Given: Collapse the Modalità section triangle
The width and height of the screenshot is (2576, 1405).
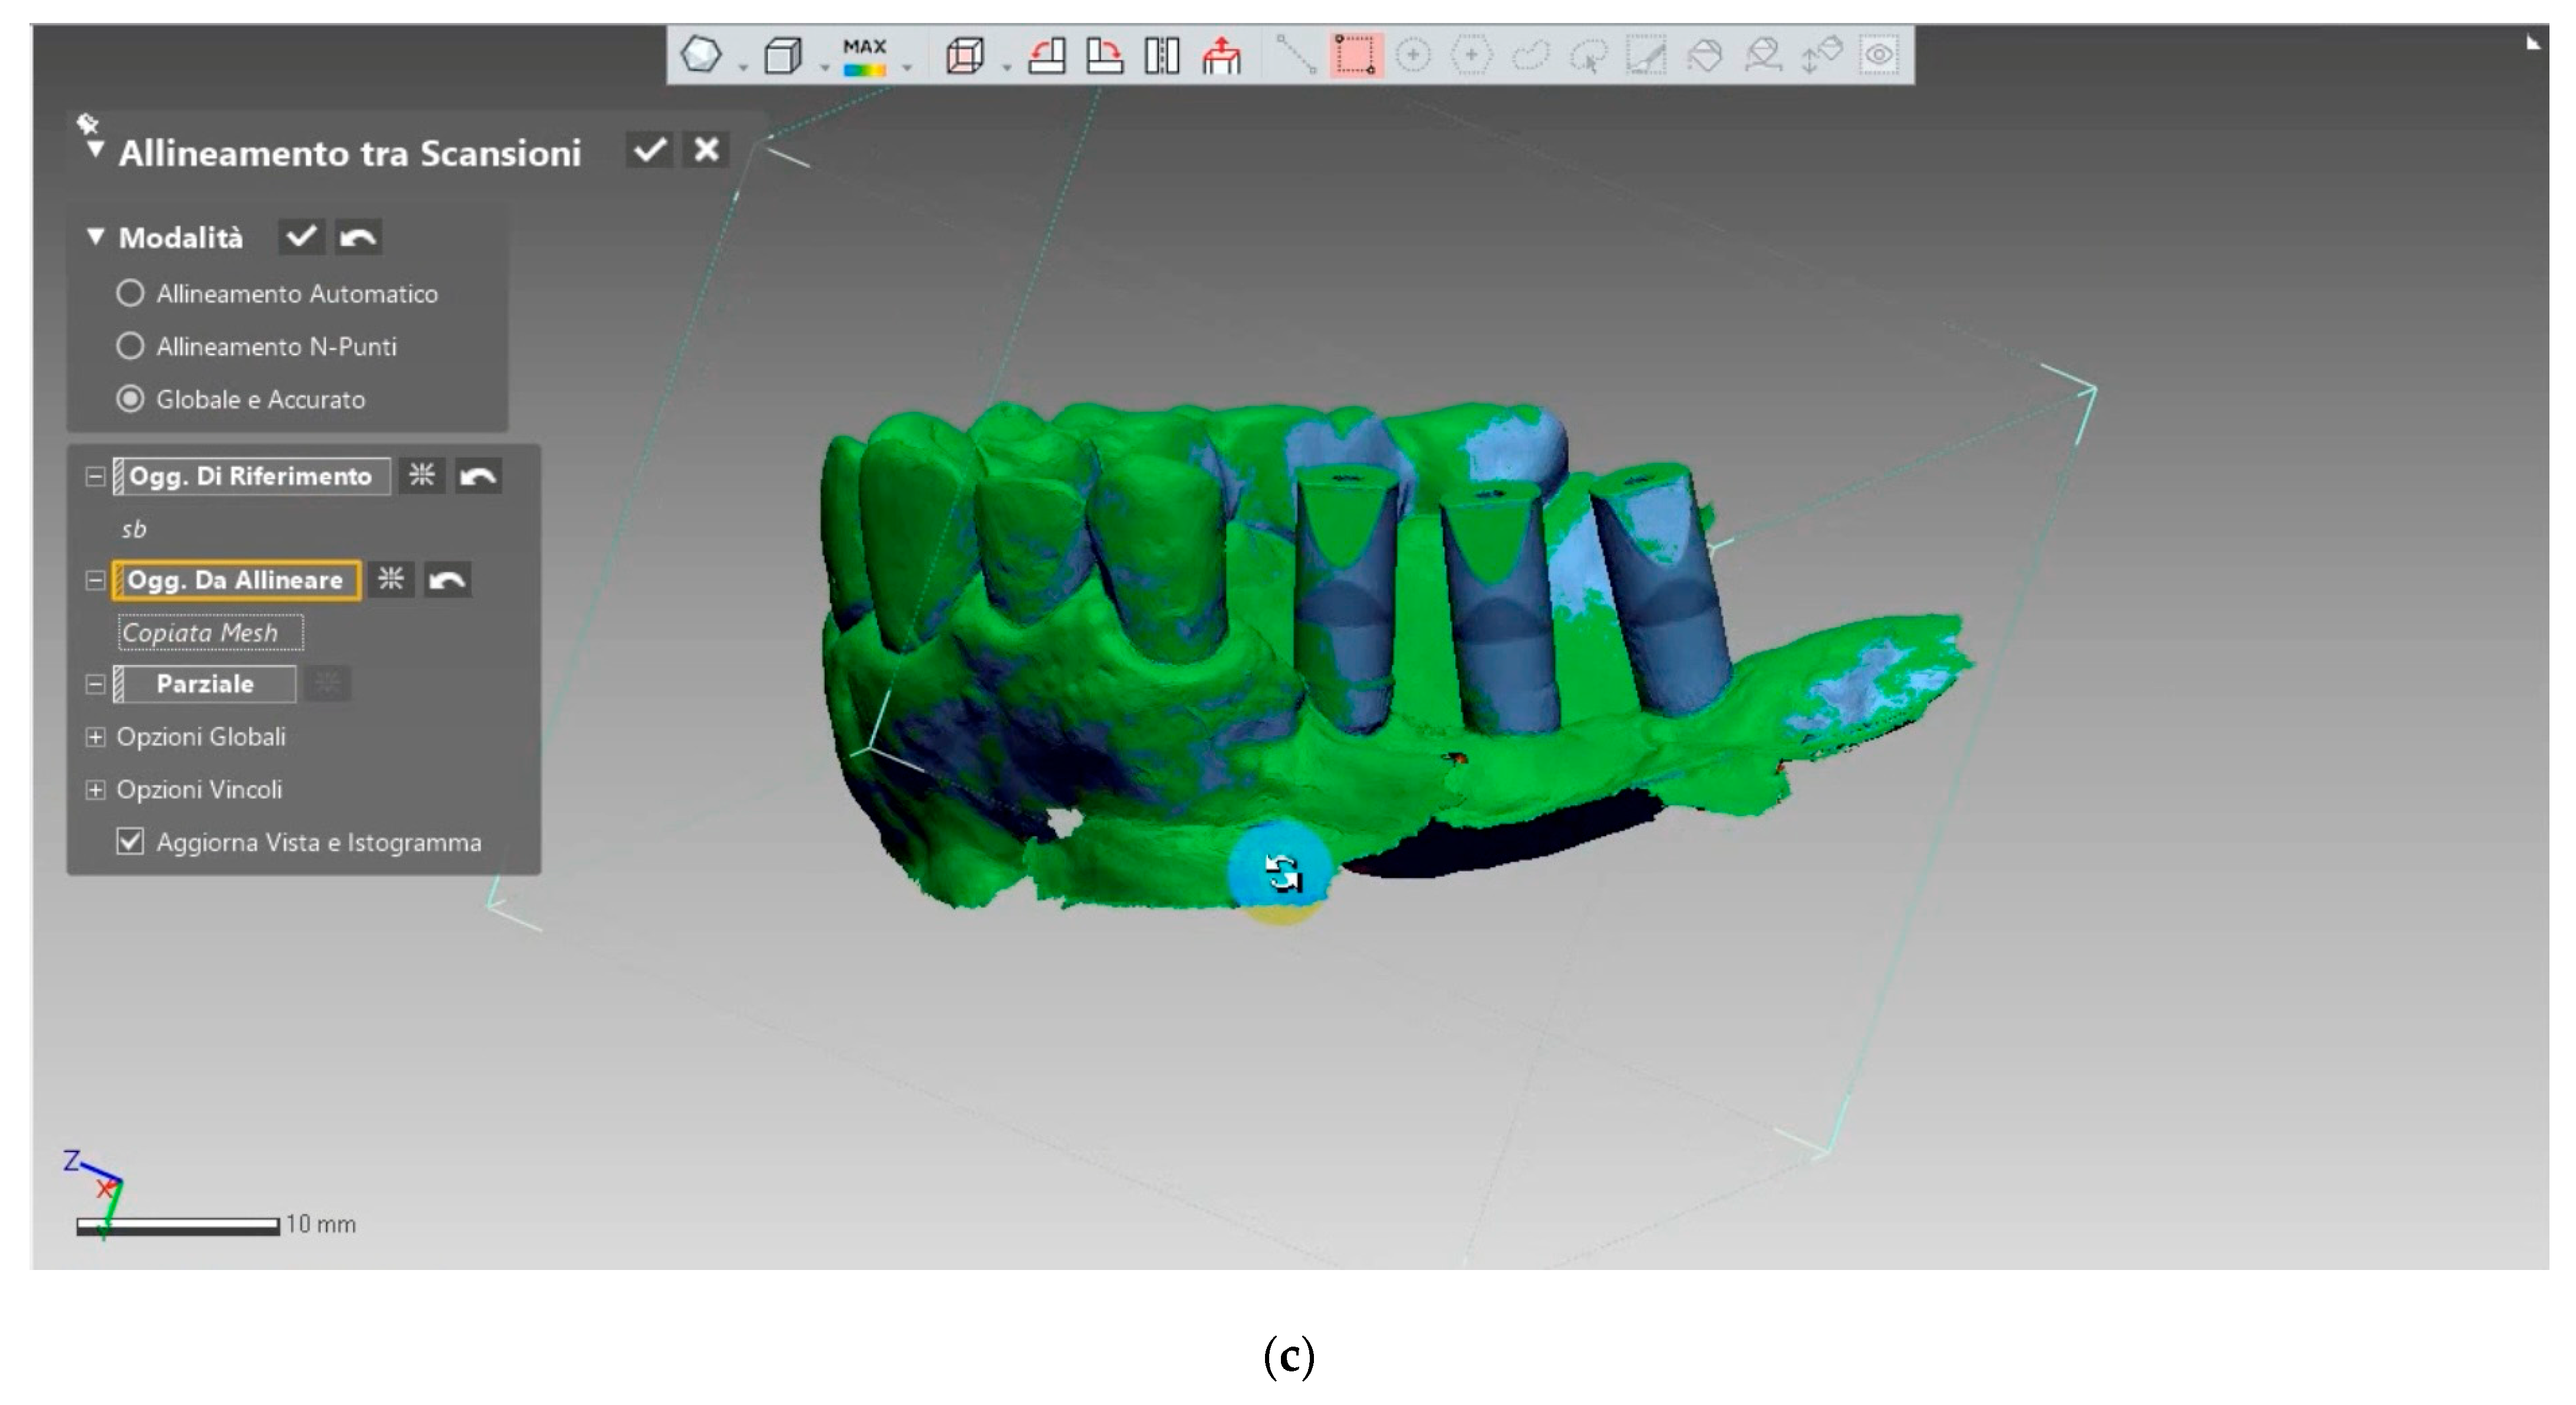Looking at the screenshot, I should pos(96,237).
